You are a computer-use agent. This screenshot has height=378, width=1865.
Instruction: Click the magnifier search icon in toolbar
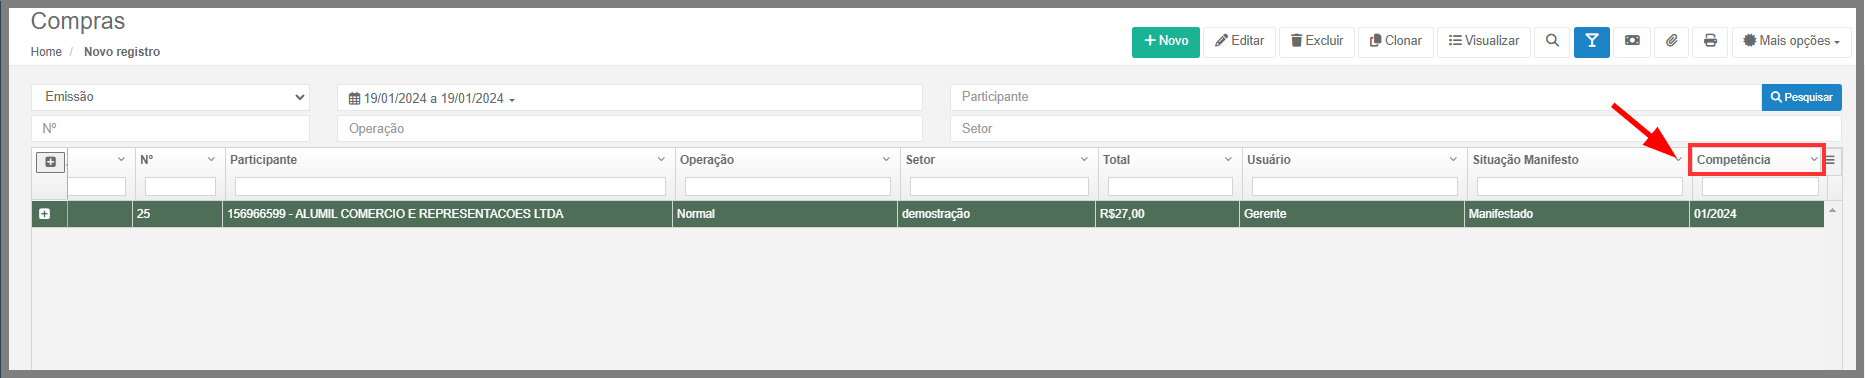coord(1552,41)
